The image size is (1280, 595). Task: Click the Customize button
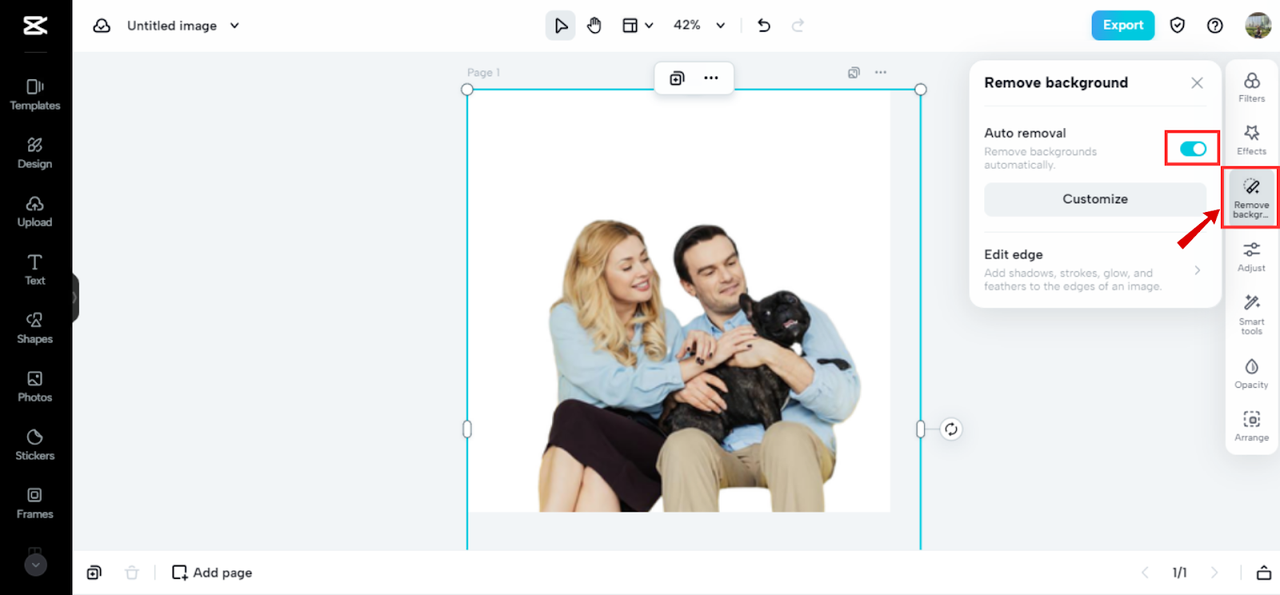click(x=1095, y=199)
